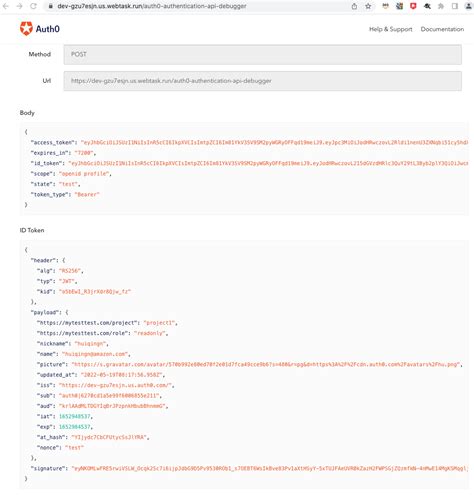Bookmark this page with the star icon

pos(368,6)
